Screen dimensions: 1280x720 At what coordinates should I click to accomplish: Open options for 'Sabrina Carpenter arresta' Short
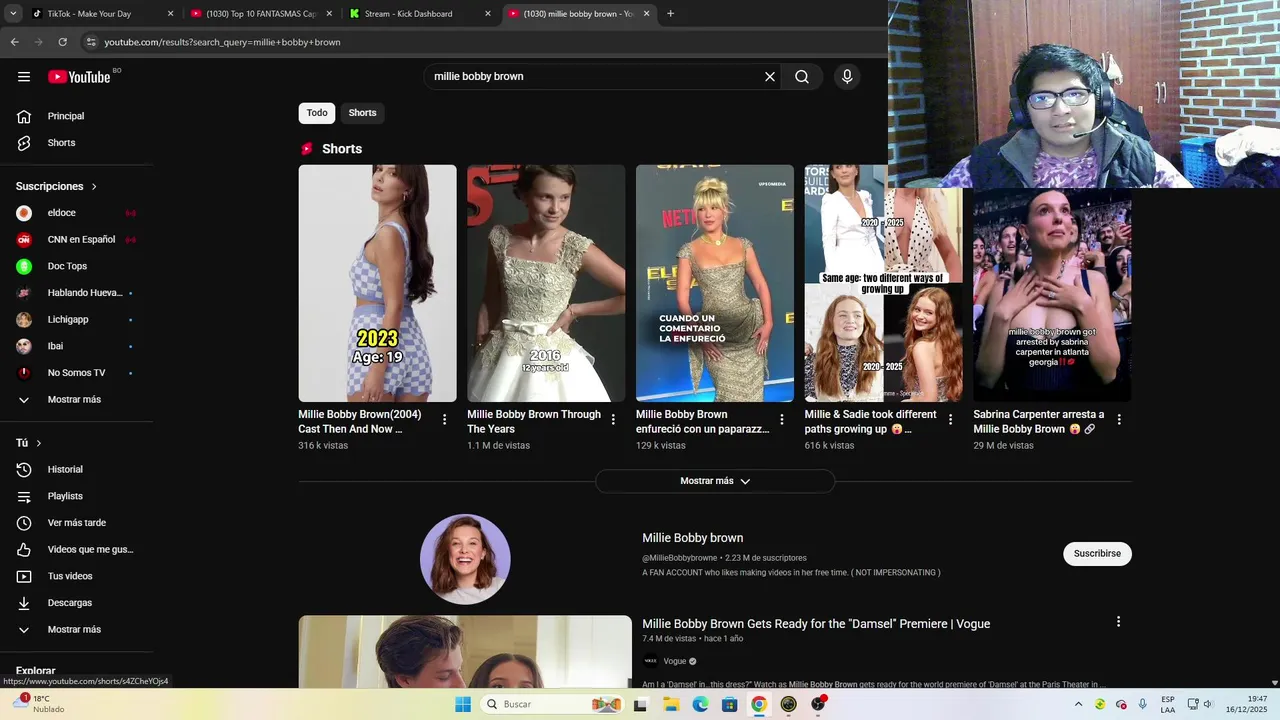click(1119, 420)
